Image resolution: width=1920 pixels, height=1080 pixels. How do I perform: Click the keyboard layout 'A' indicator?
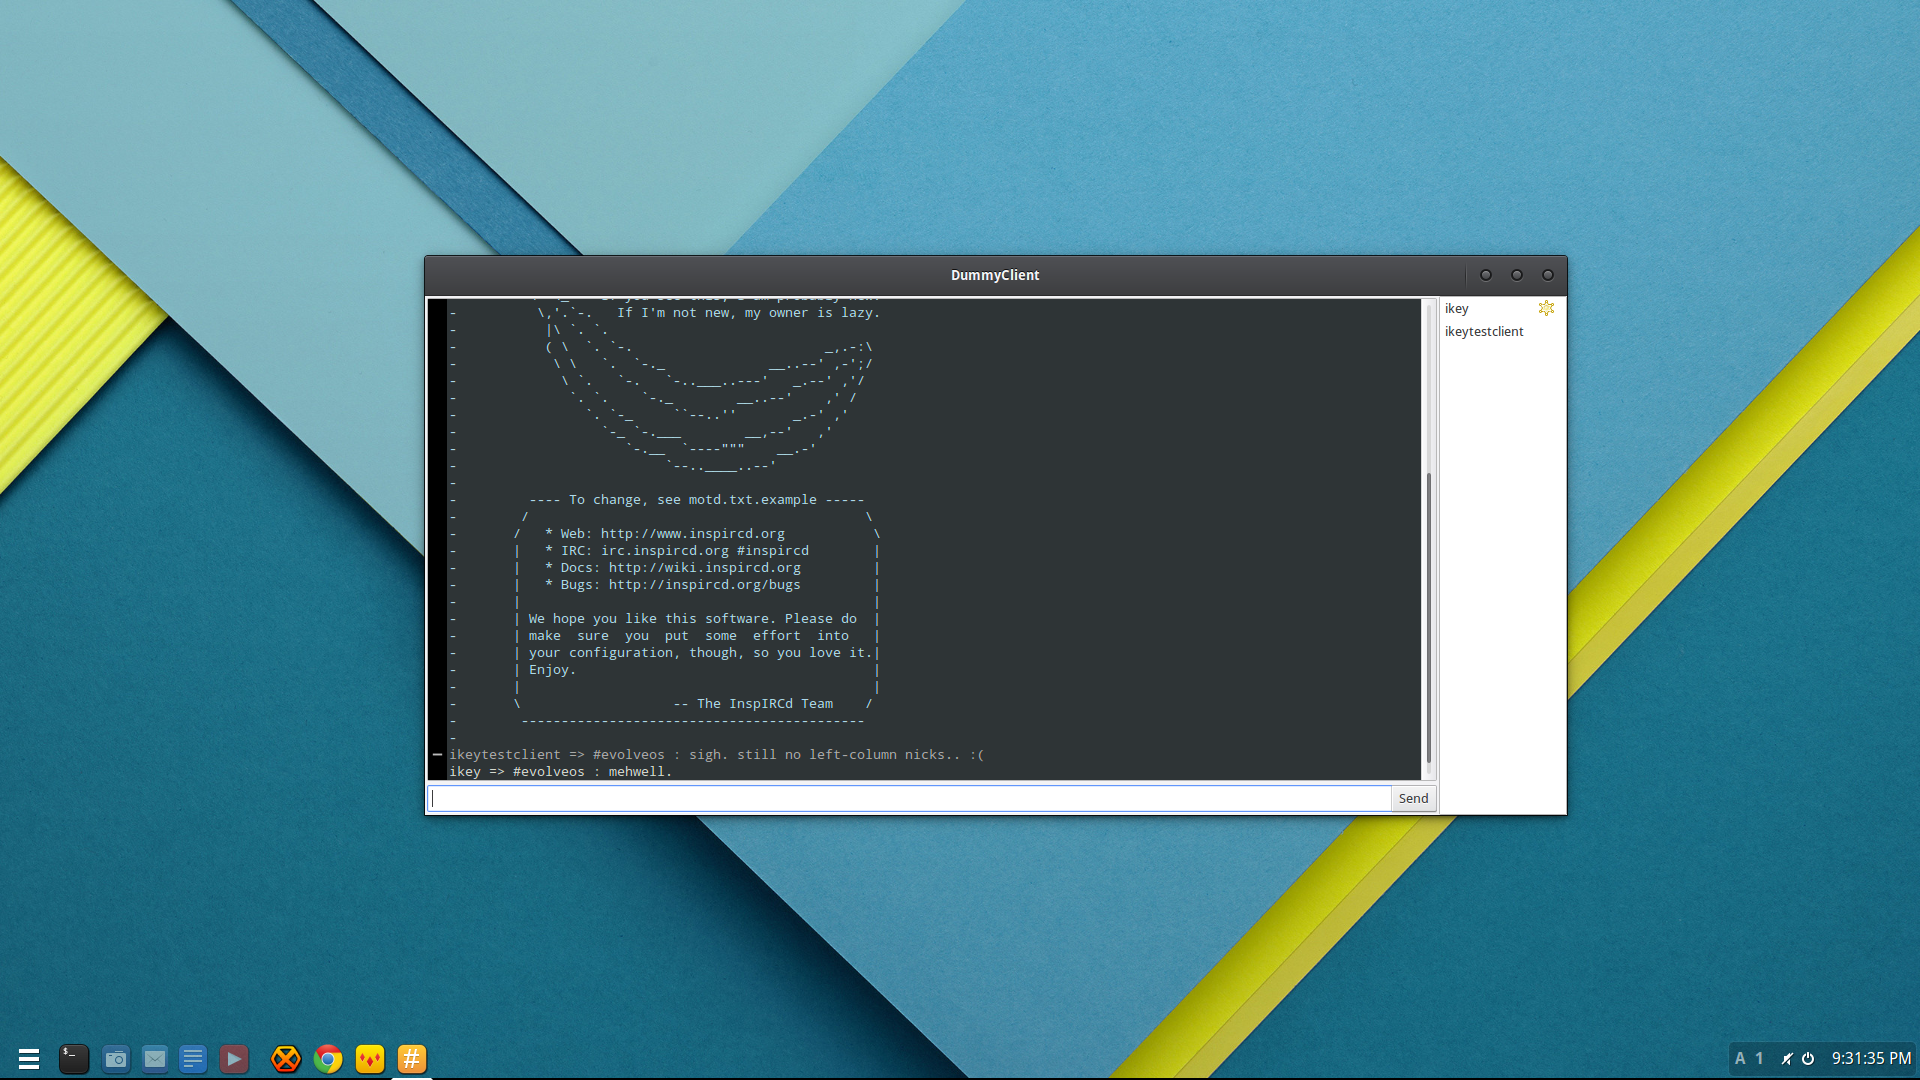tap(1740, 1058)
